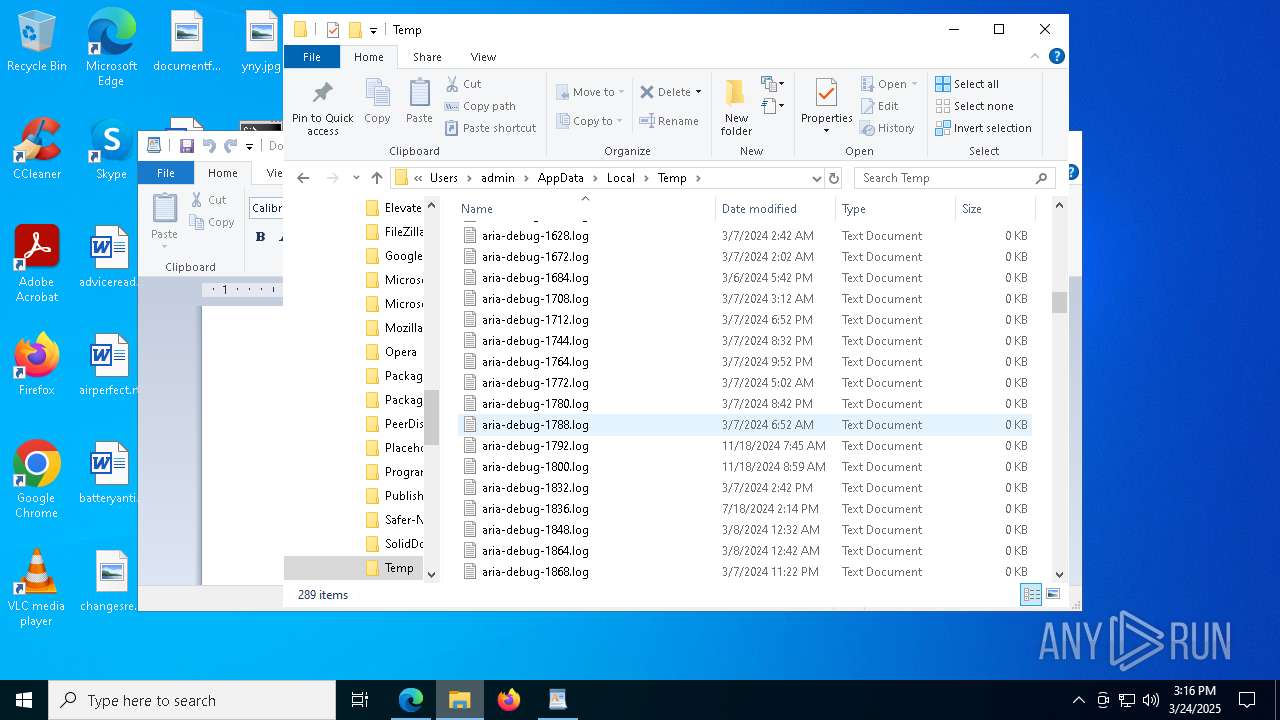Screen dimensions: 1280x720
Task: Switch to Large icons view layout
Action: [x=1053, y=594]
